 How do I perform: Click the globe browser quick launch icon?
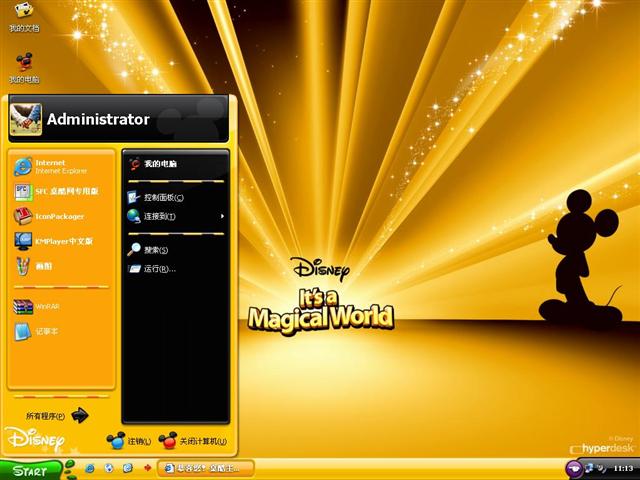(109, 469)
